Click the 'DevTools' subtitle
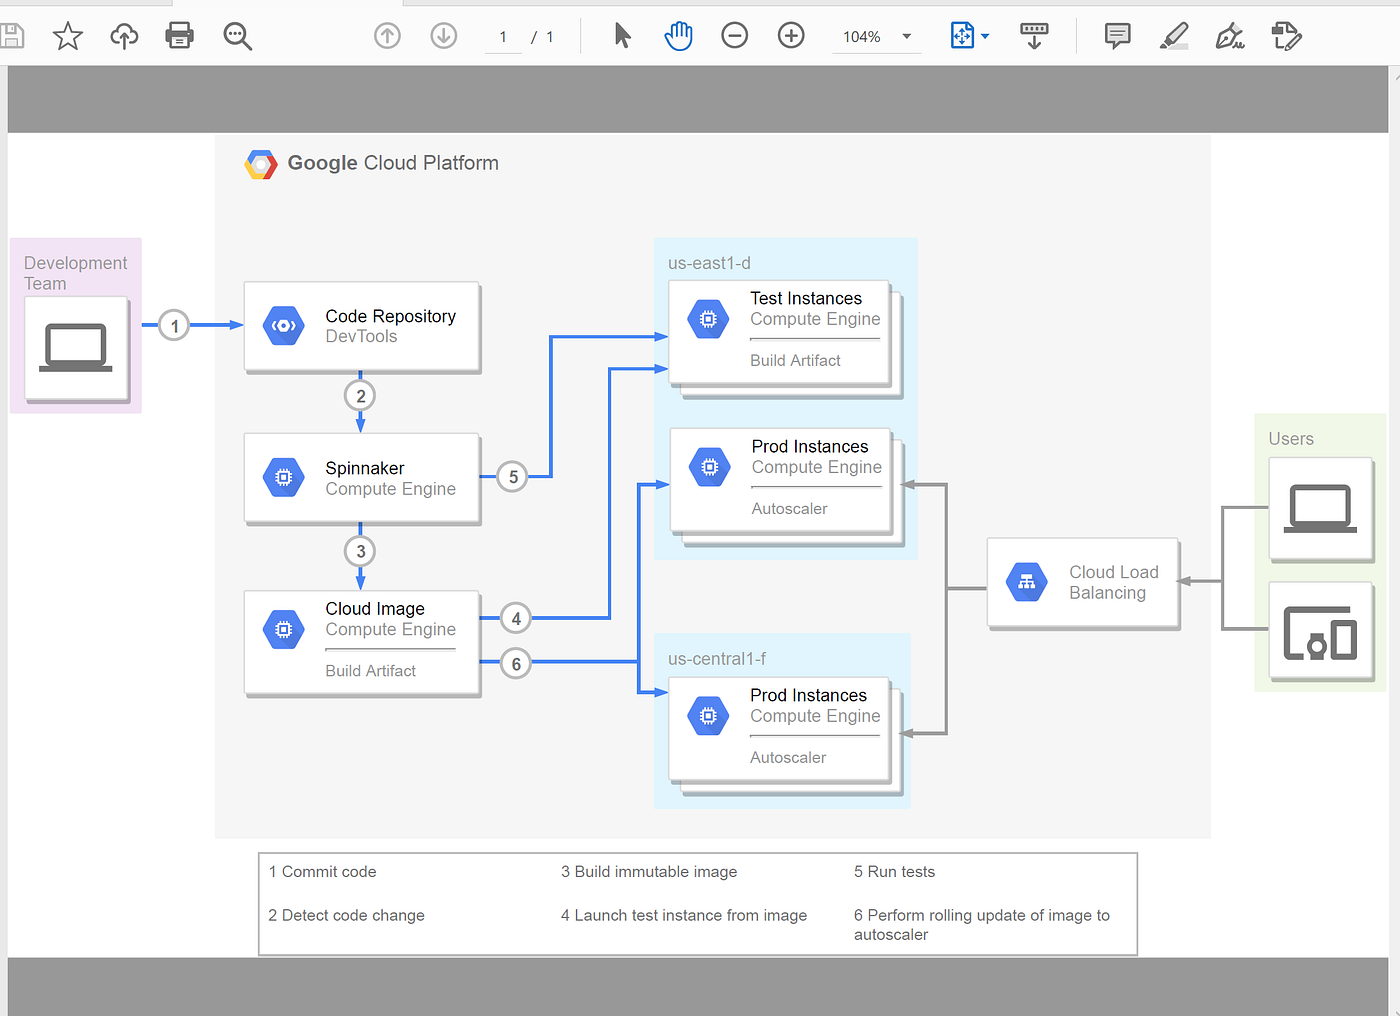Screen dimensions: 1400x1016 coord(361,337)
